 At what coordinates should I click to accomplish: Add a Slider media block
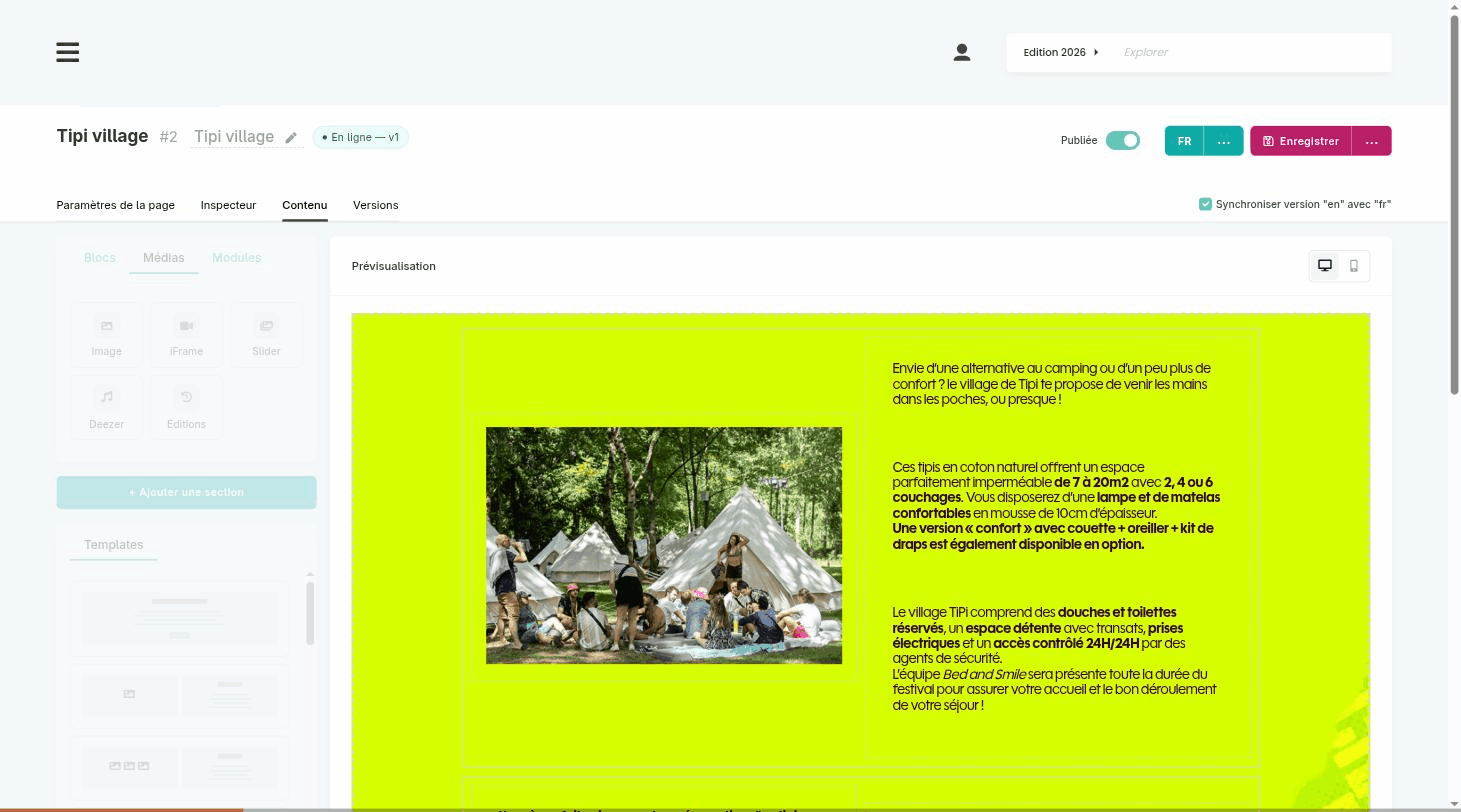266,336
